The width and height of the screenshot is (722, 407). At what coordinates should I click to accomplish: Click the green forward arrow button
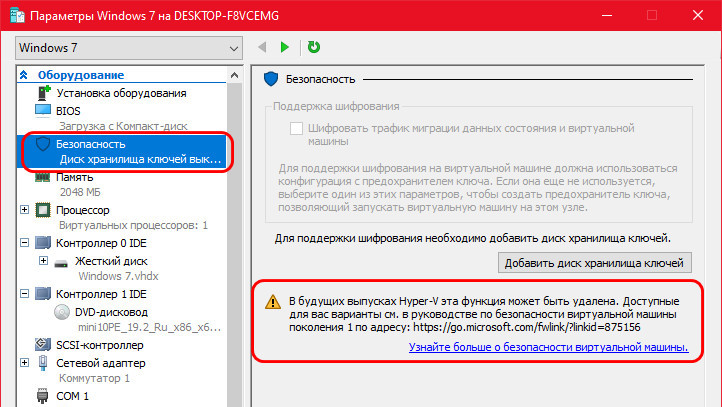click(285, 47)
